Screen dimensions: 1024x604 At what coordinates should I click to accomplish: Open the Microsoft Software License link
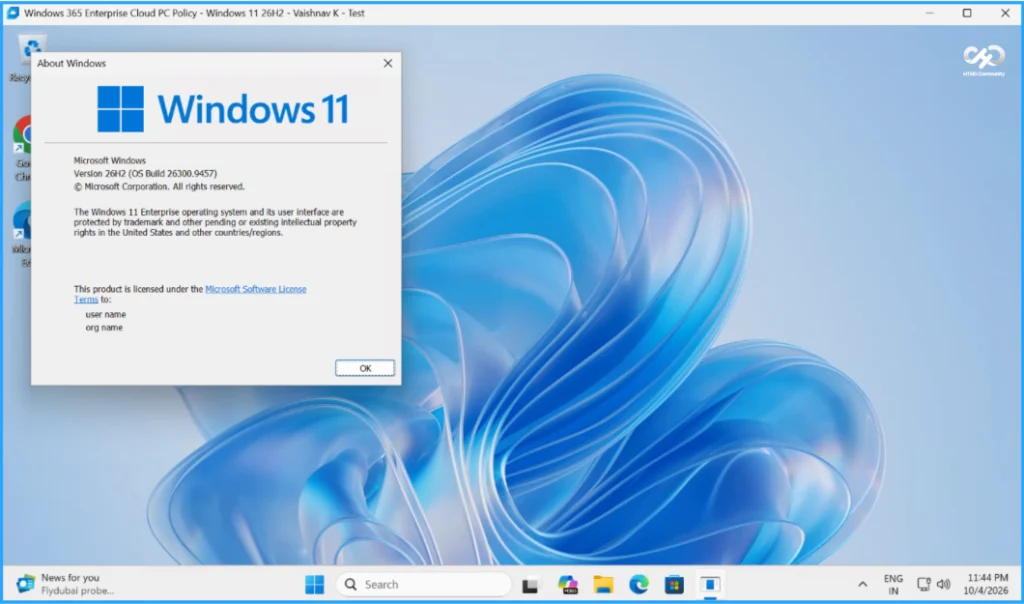point(255,289)
